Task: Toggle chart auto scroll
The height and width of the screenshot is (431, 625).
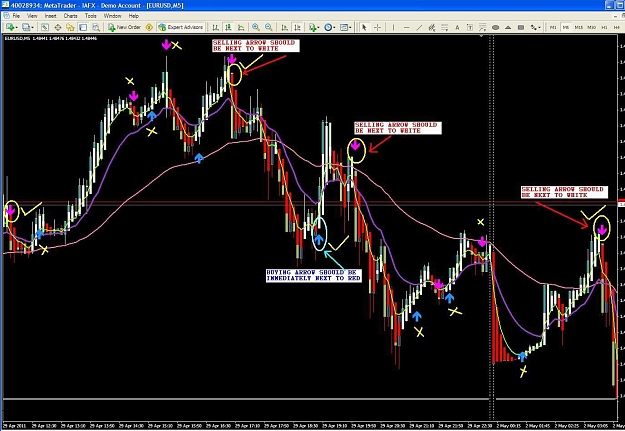Action: click(284, 27)
